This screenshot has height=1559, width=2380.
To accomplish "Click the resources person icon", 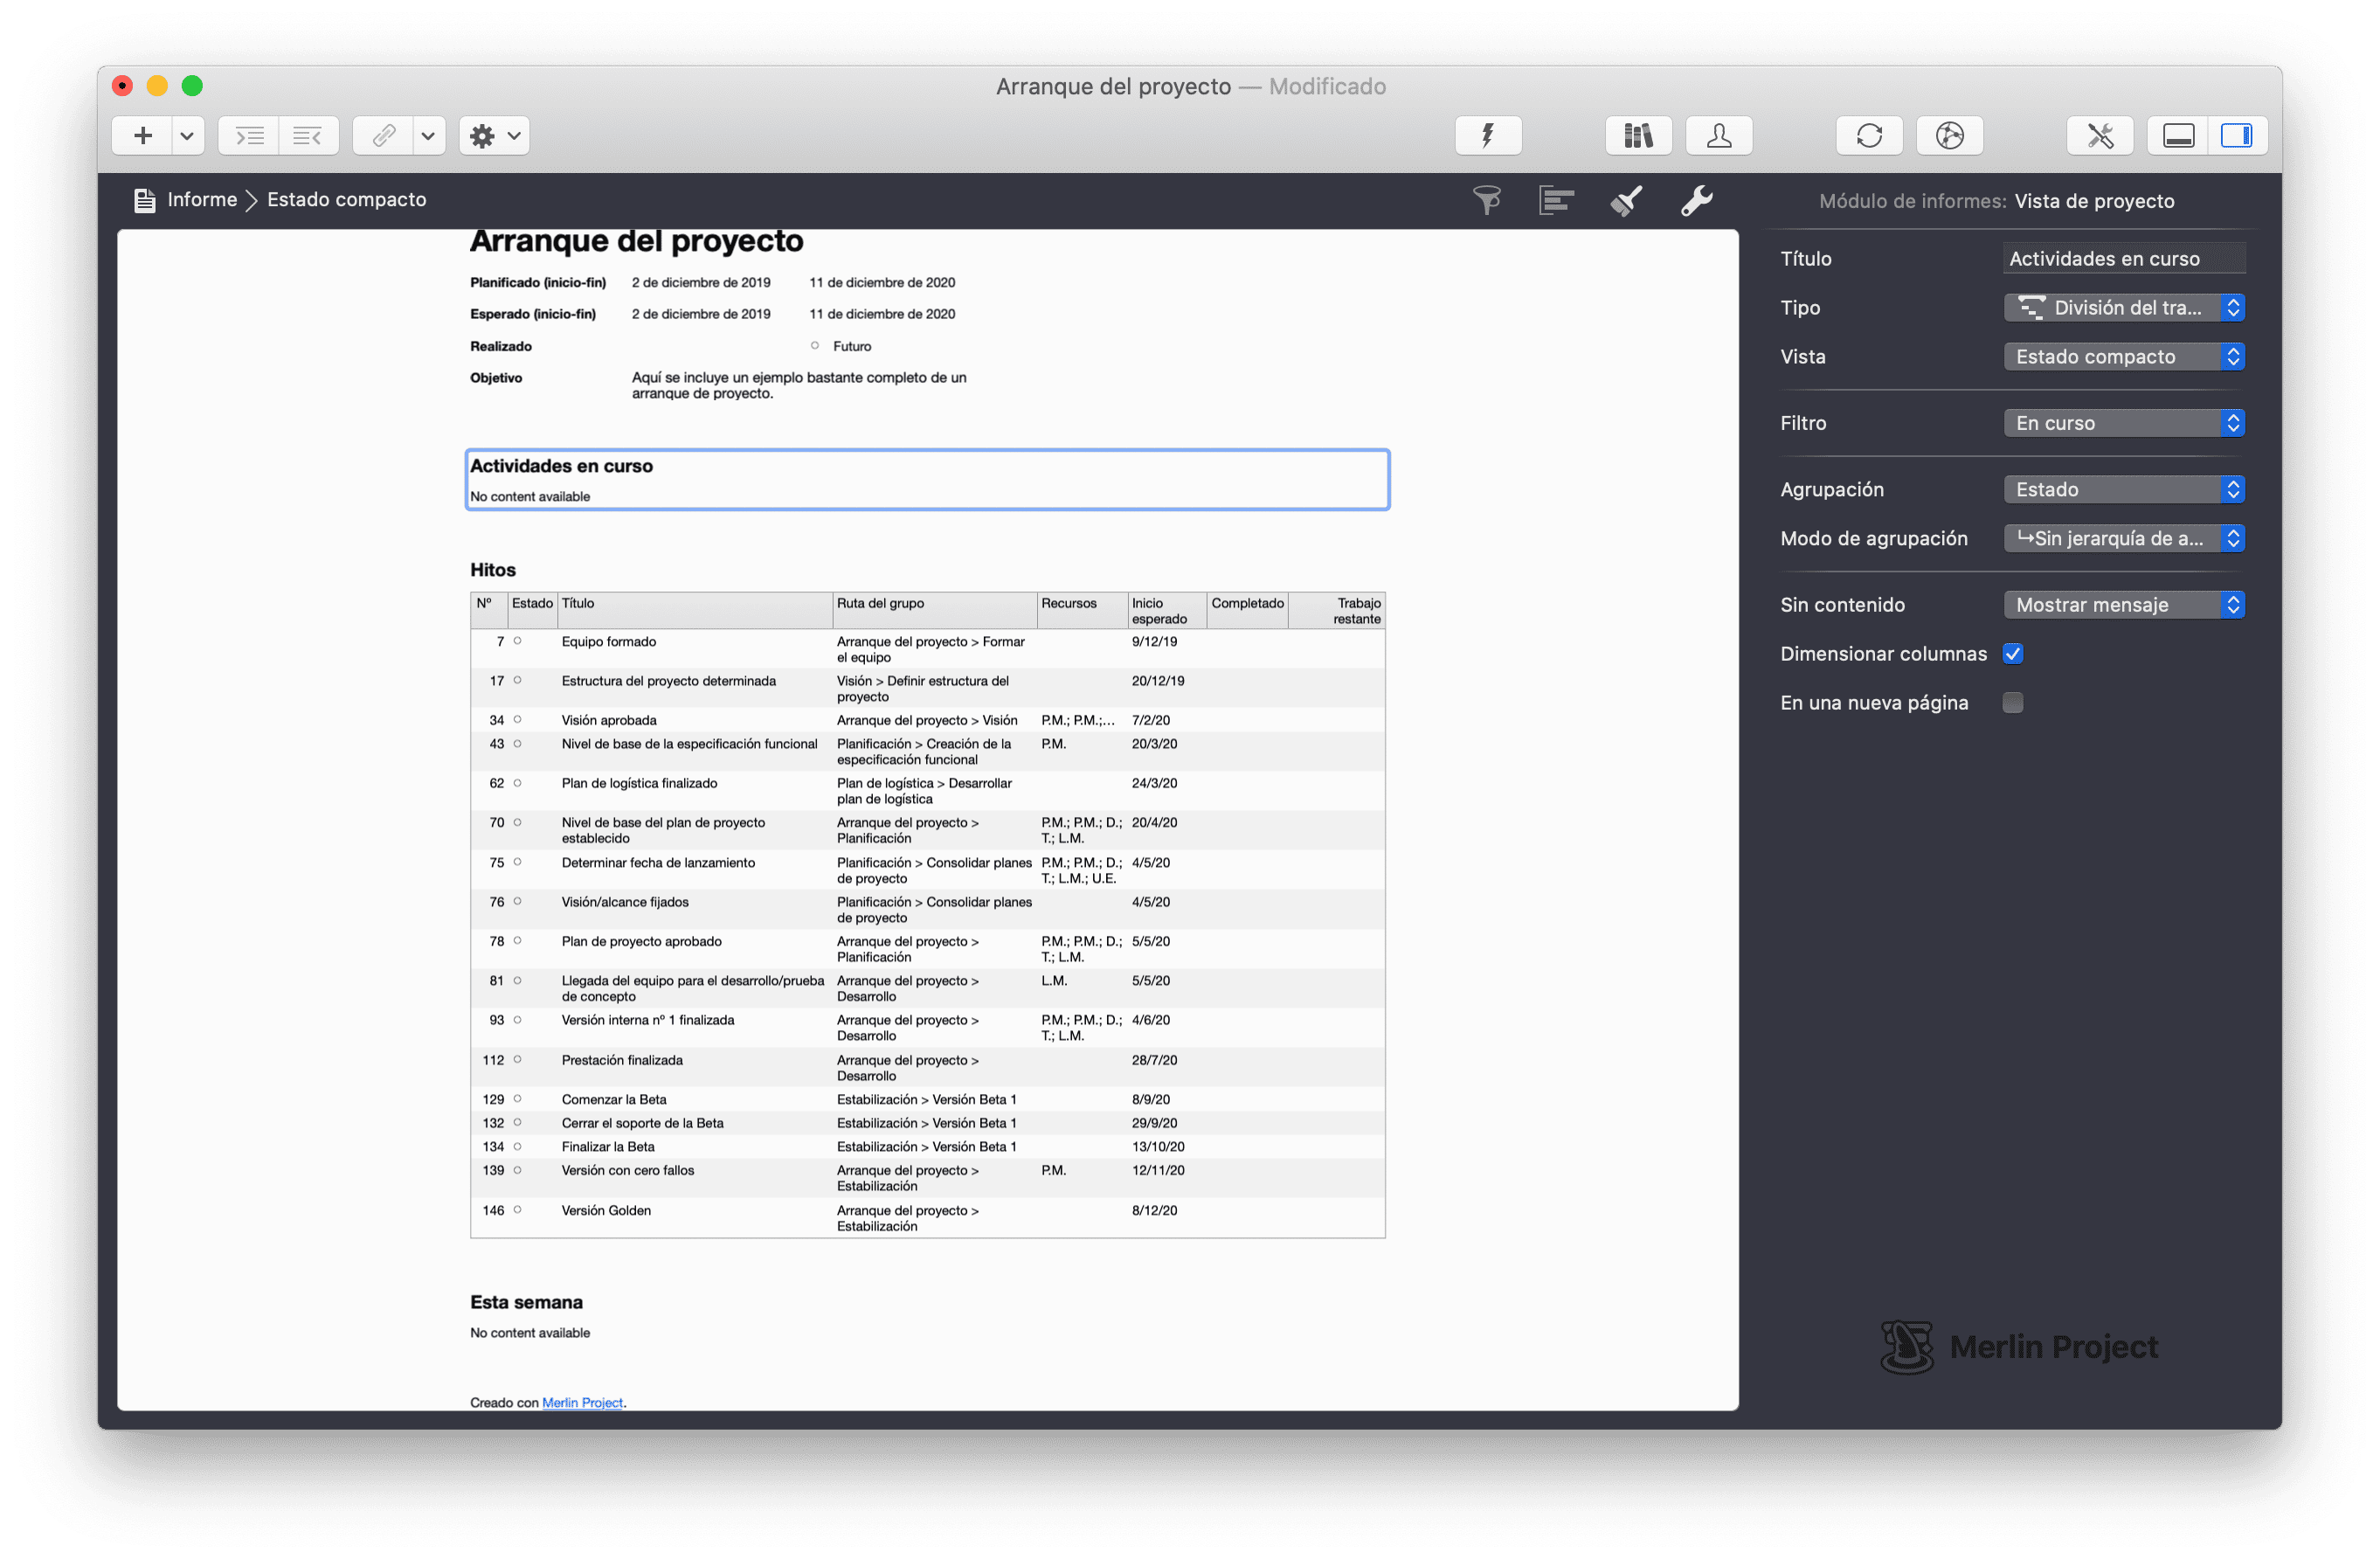I will 1719,135.
